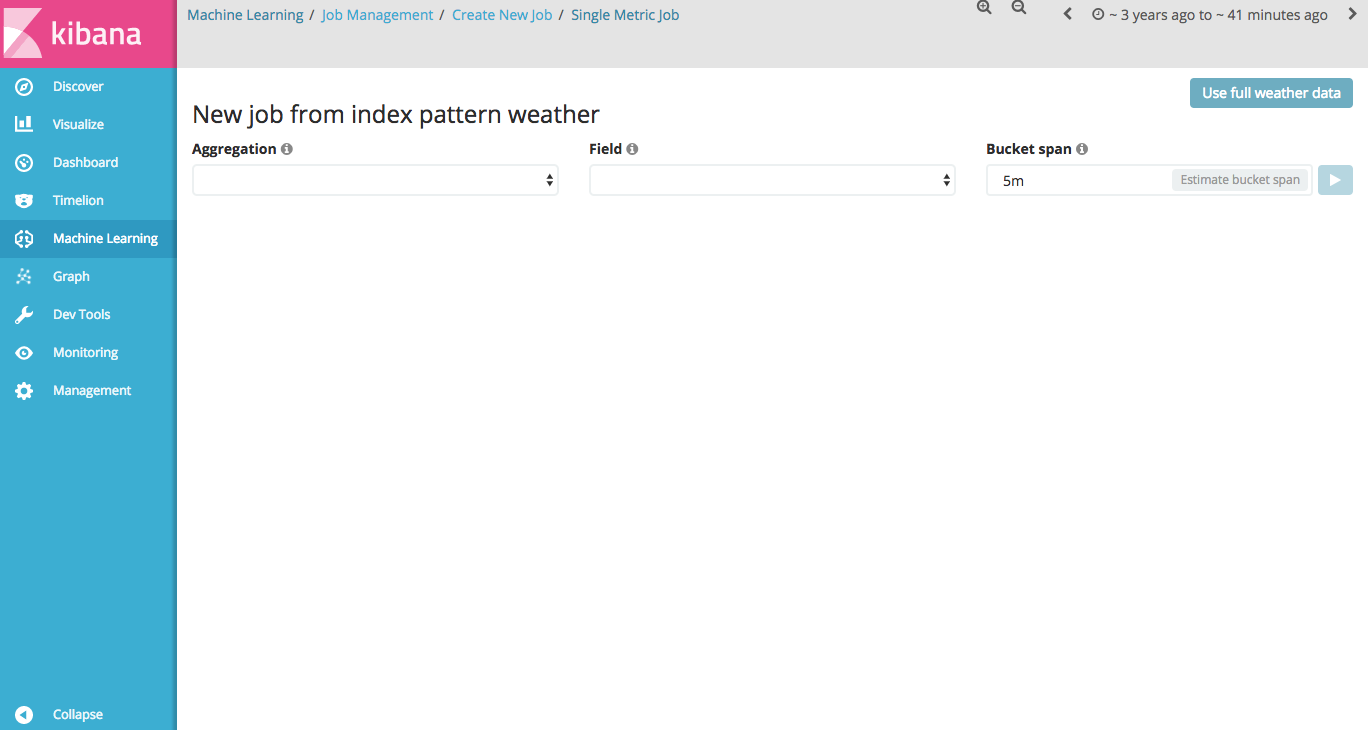Show Bucket span info tooltip icon

coord(1082,149)
